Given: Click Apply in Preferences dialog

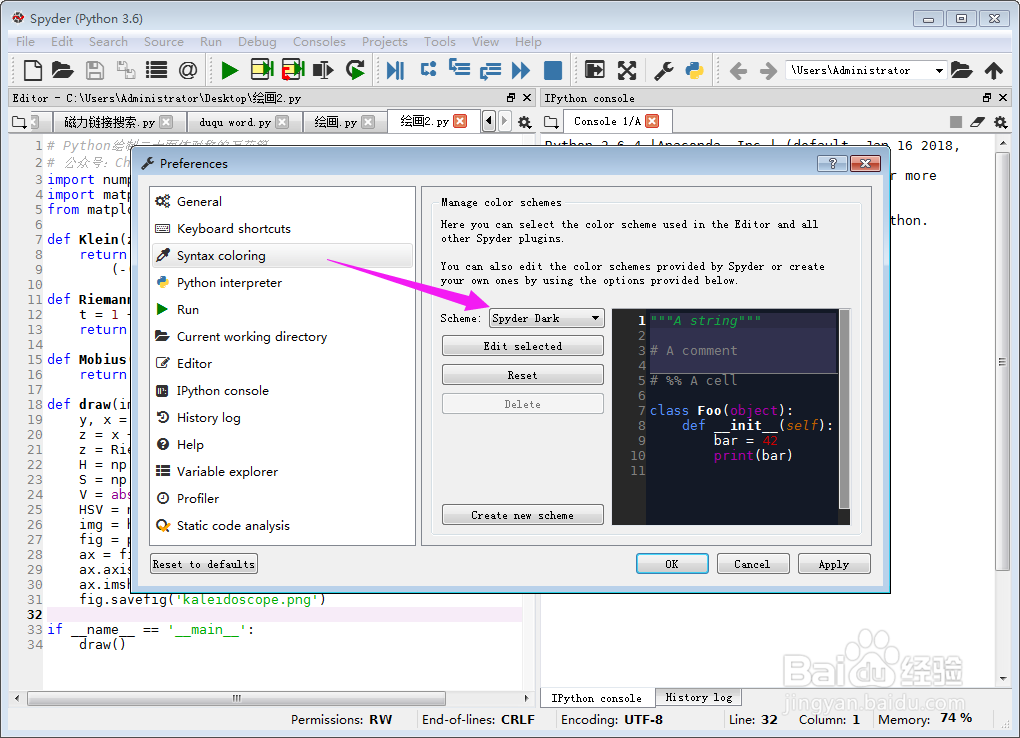Looking at the screenshot, I should click(834, 564).
